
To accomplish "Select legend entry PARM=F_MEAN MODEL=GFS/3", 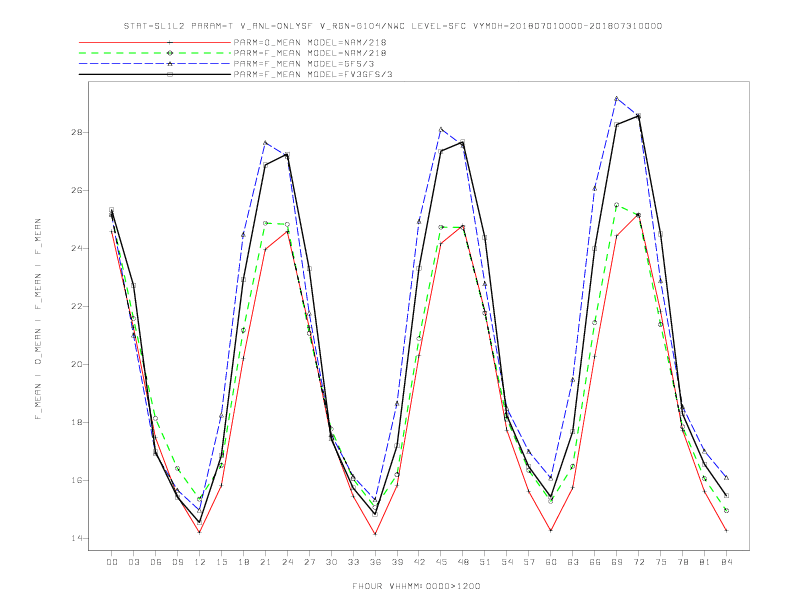I will pos(304,64).
